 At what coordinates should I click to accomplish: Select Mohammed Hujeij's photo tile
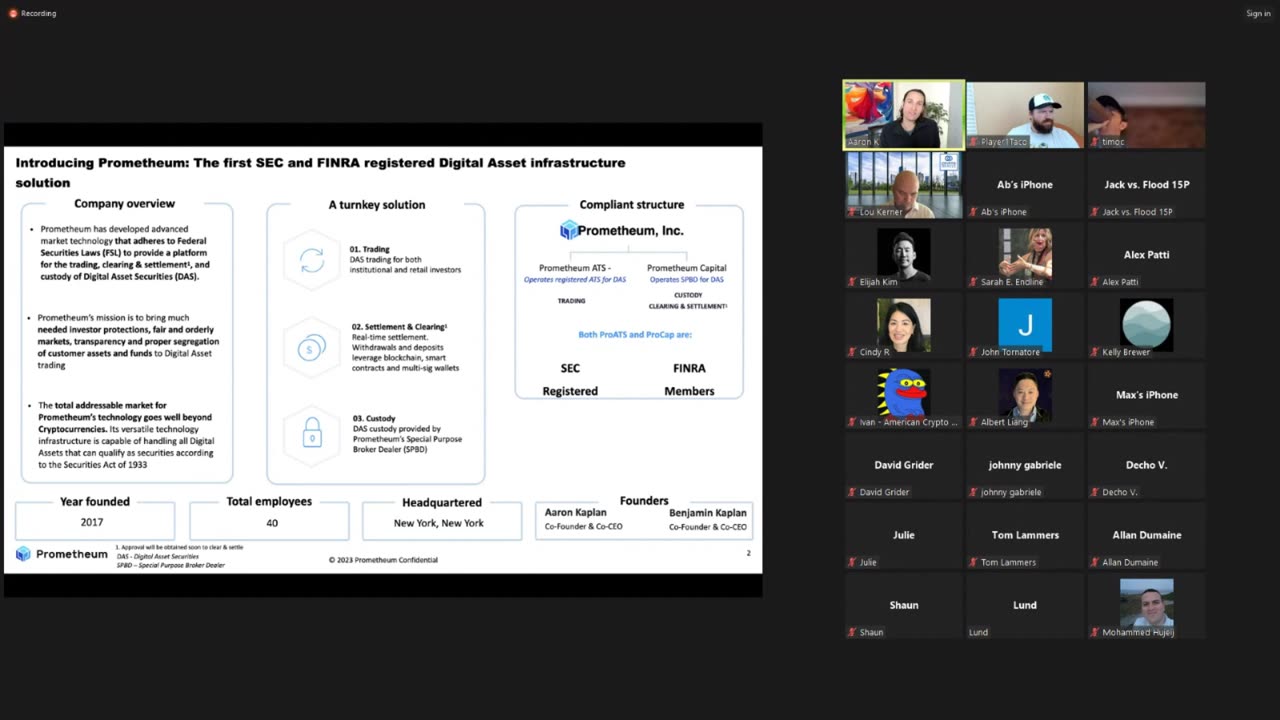(x=1146, y=605)
